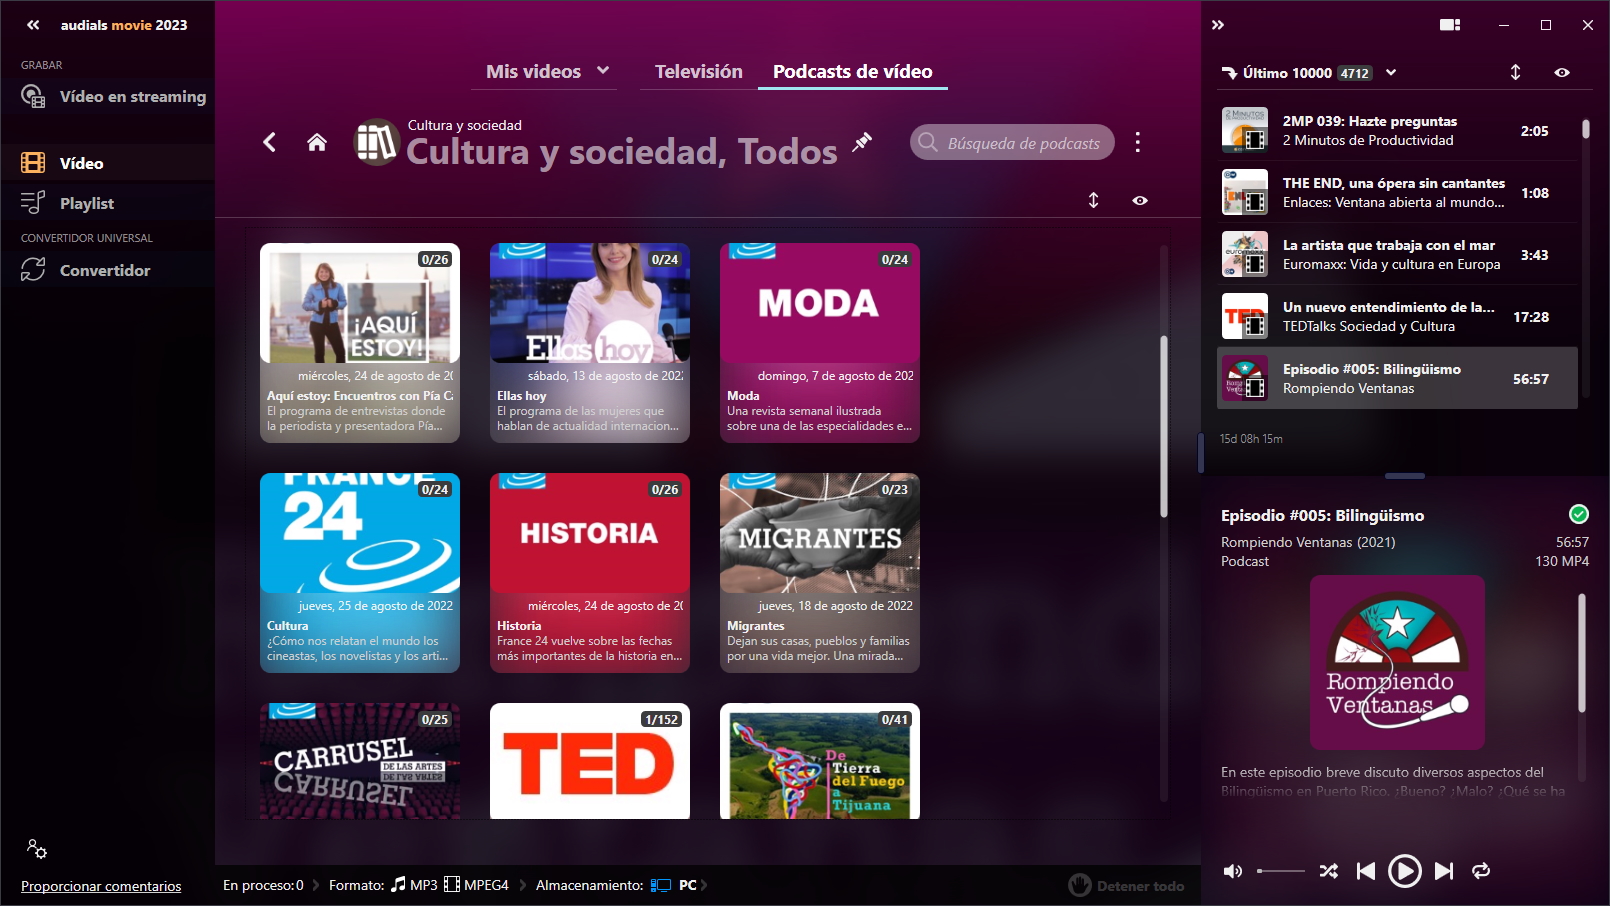Open the Migrantes podcast card
This screenshot has width=1610, height=906.
pyautogui.click(x=820, y=573)
